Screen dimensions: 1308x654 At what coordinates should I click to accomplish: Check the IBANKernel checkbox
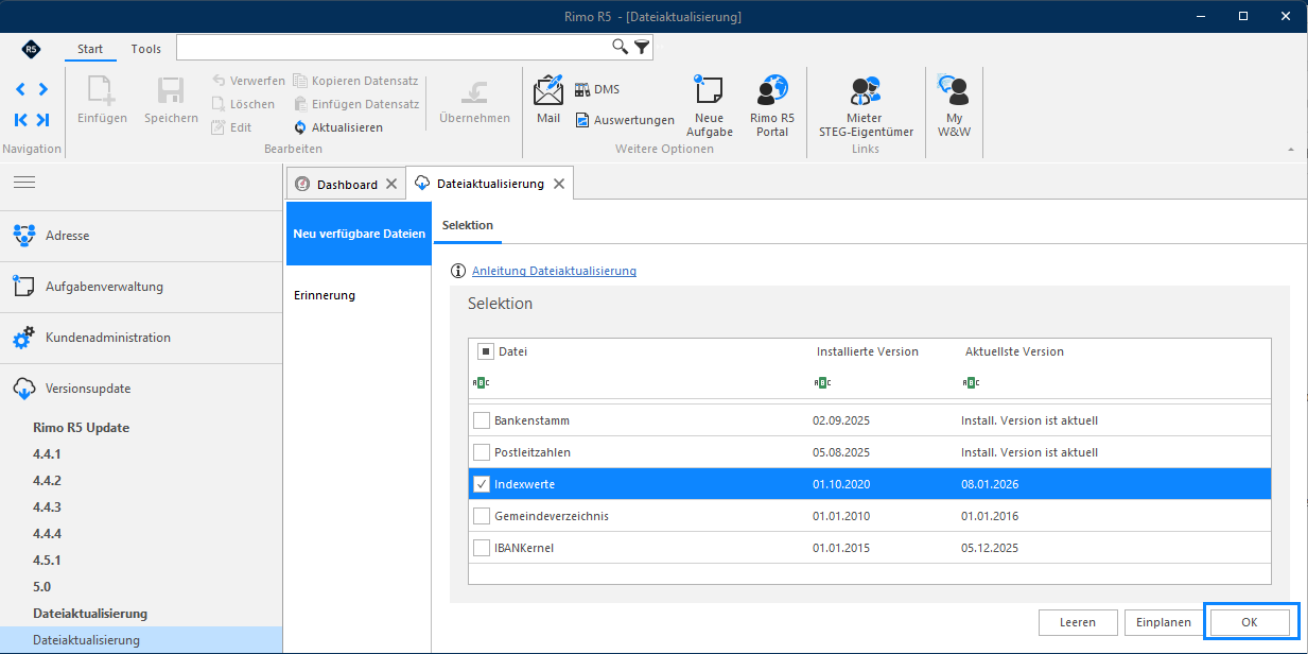coord(481,549)
